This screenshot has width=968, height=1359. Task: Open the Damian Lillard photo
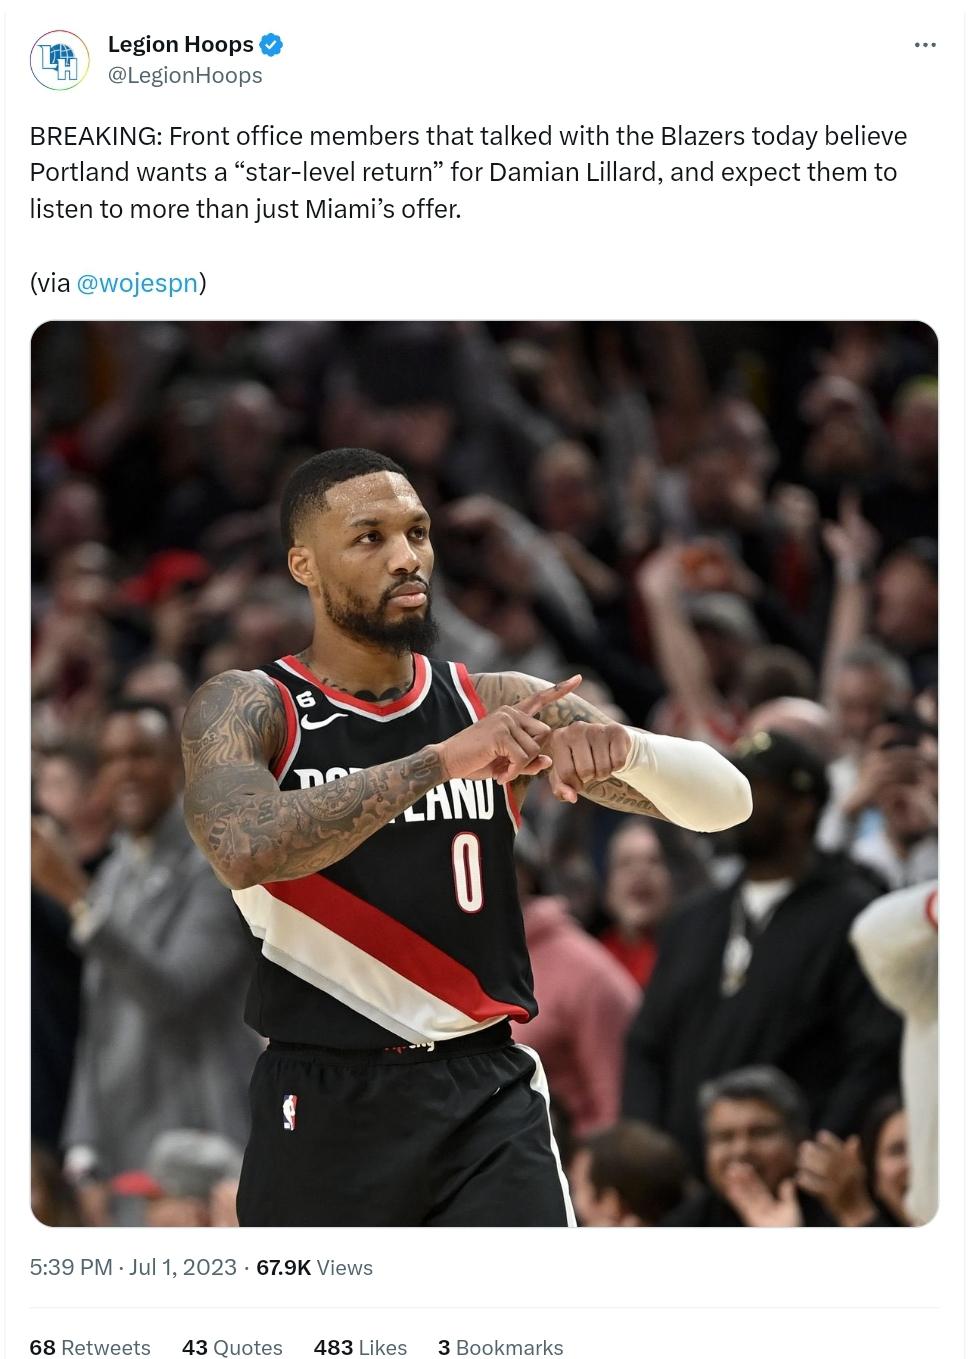tap(484, 773)
